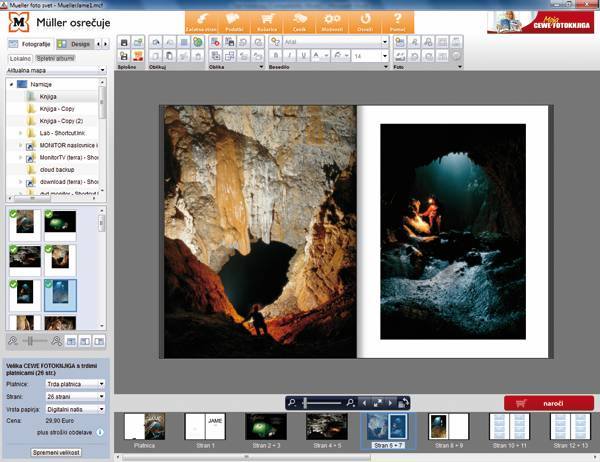The height and width of the screenshot is (462, 600).
Task: Click the Spremeni velikost button
Action: 56,452
